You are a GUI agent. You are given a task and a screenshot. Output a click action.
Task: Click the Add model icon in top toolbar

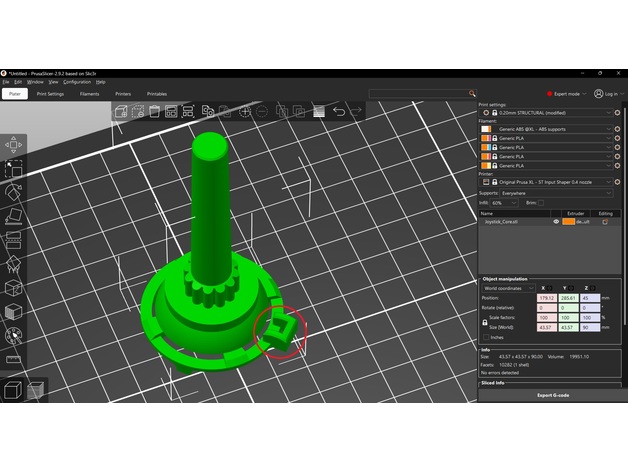(x=122, y=111)
